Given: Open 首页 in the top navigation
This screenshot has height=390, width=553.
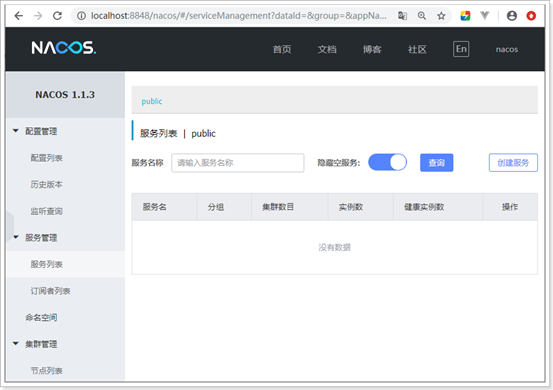Looking at the screenshot, I should (282, 49).
